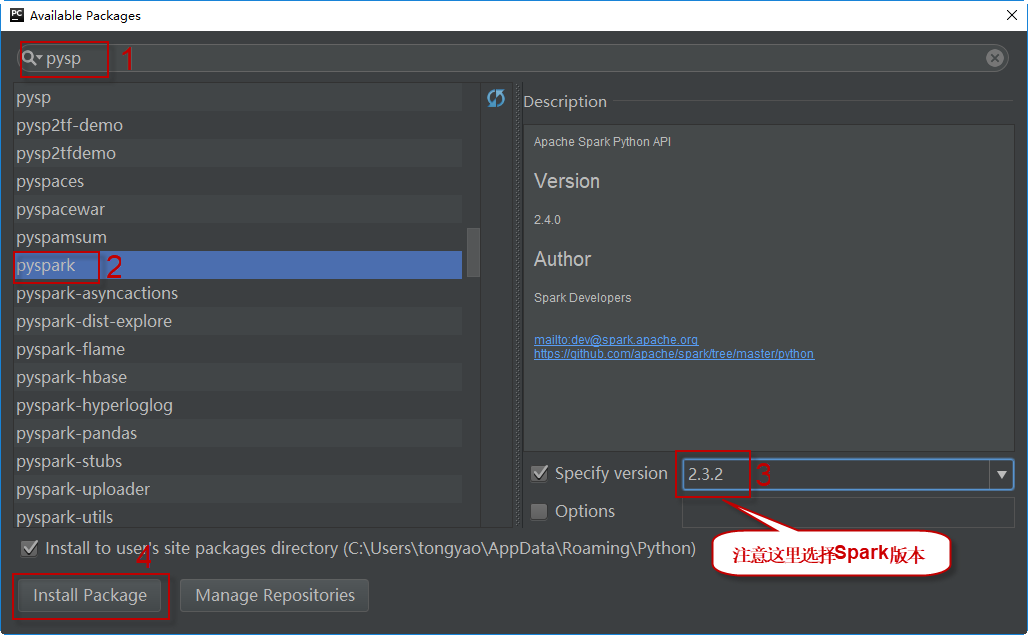
Task: Click the Install Package button
Action: pyautogui.click(x=90, y=595)
